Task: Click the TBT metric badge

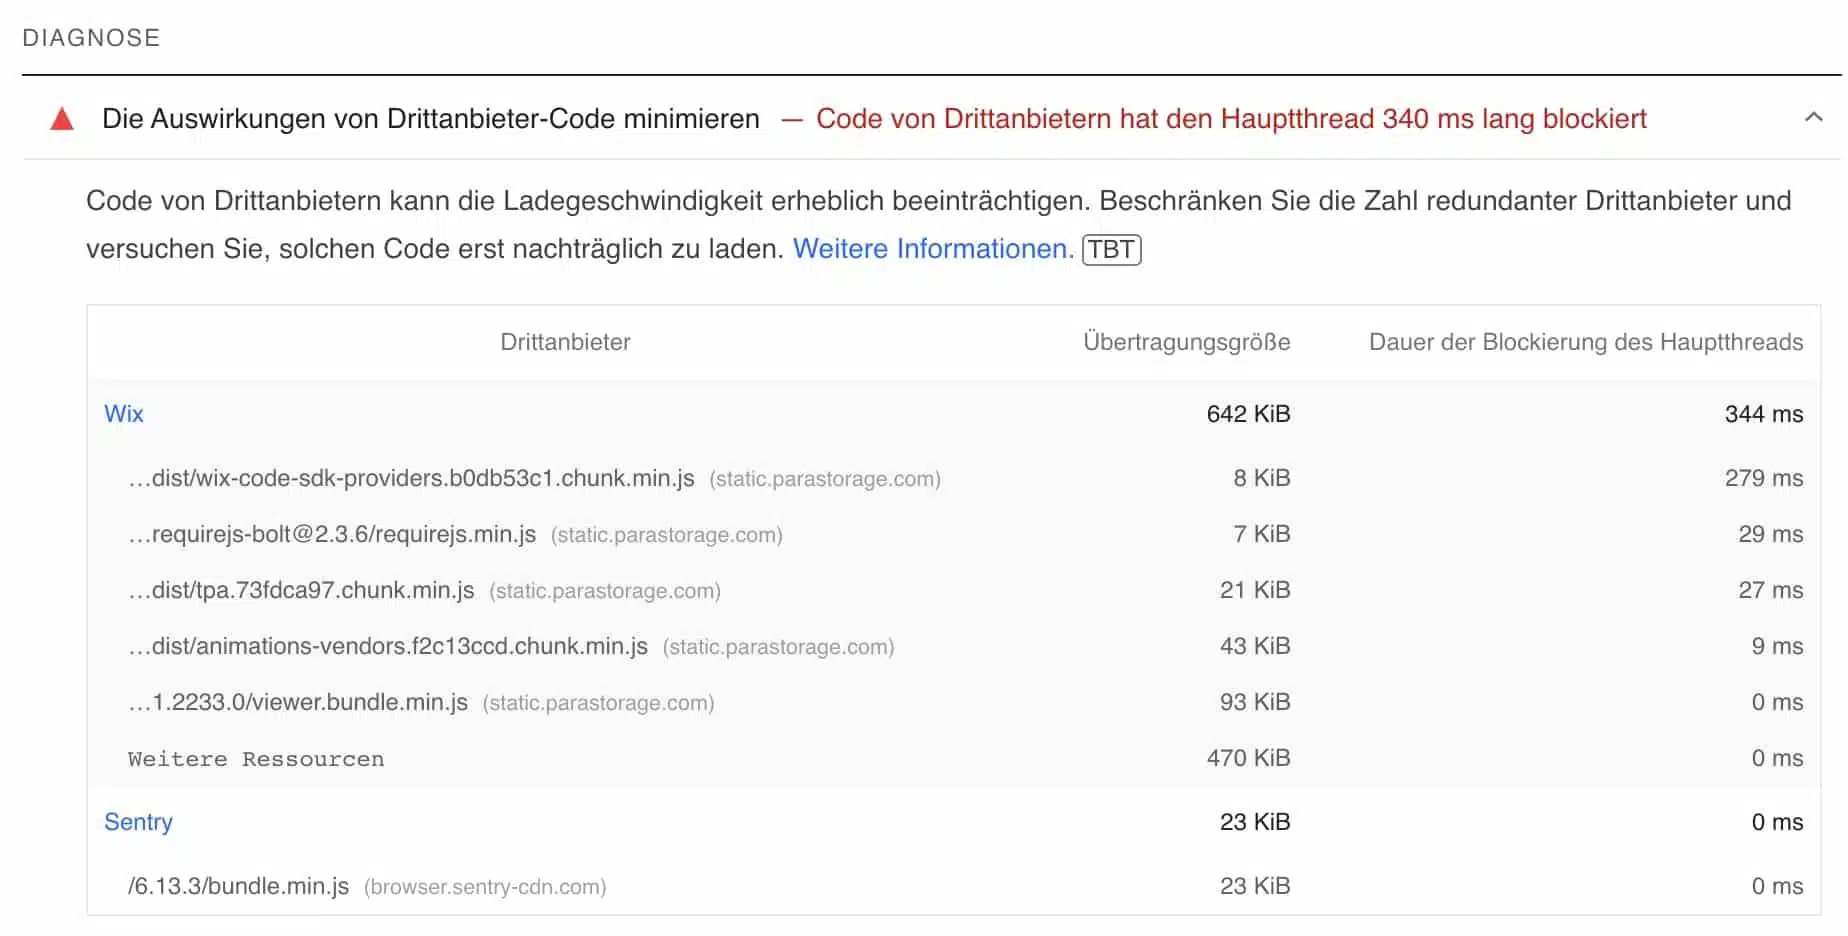Action: click(x=1111, y=249)
